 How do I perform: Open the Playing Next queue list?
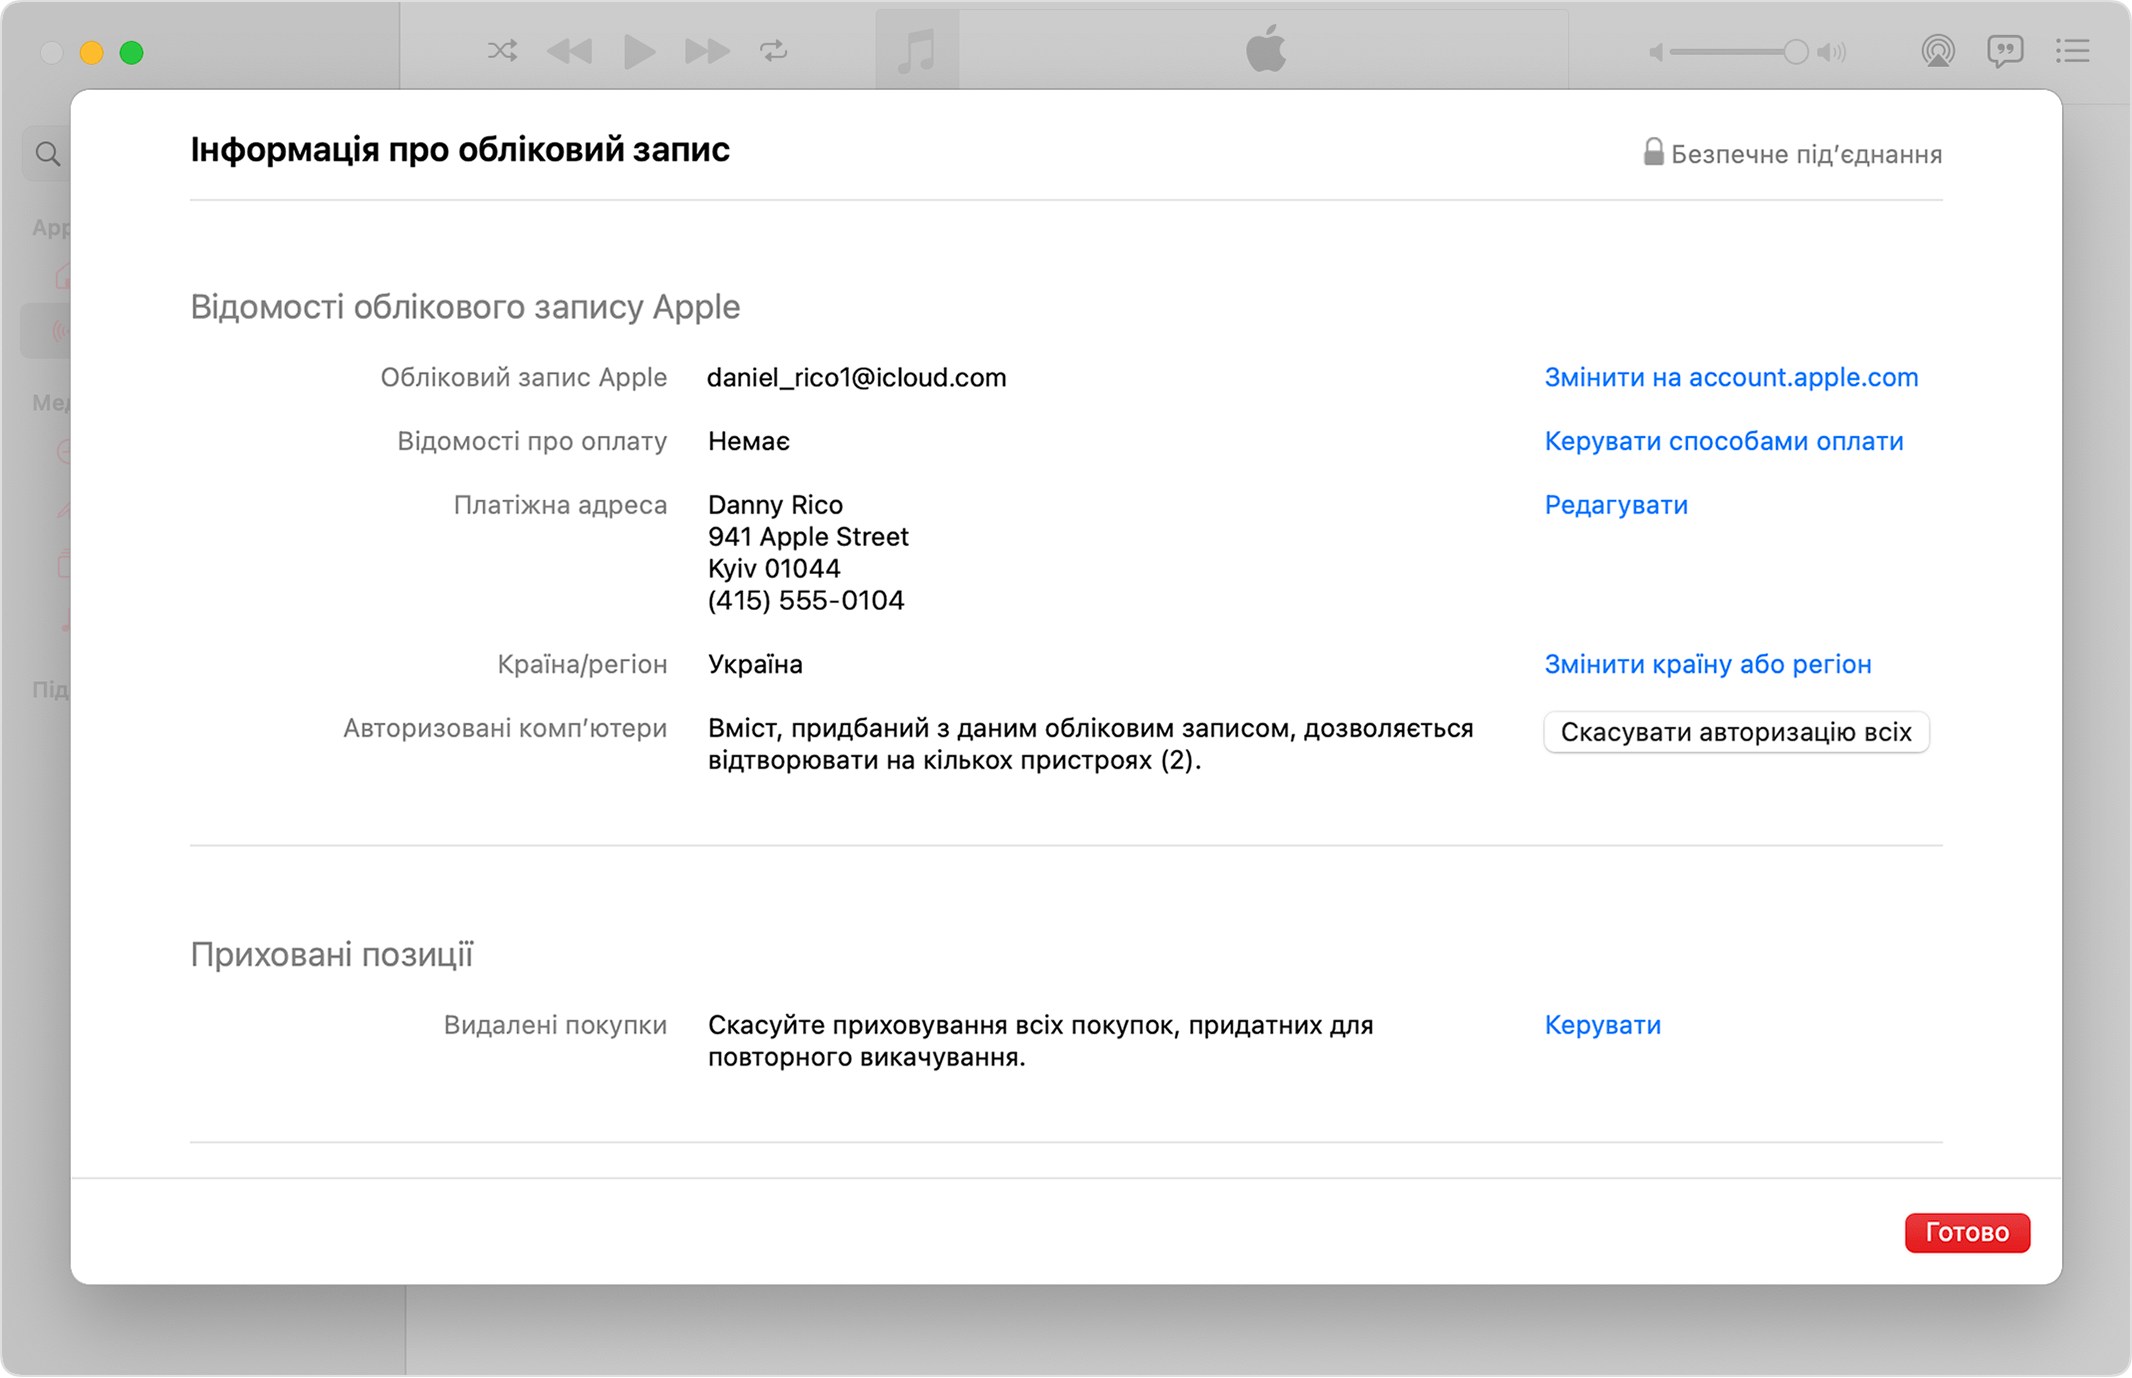[x=2073, y=51]
